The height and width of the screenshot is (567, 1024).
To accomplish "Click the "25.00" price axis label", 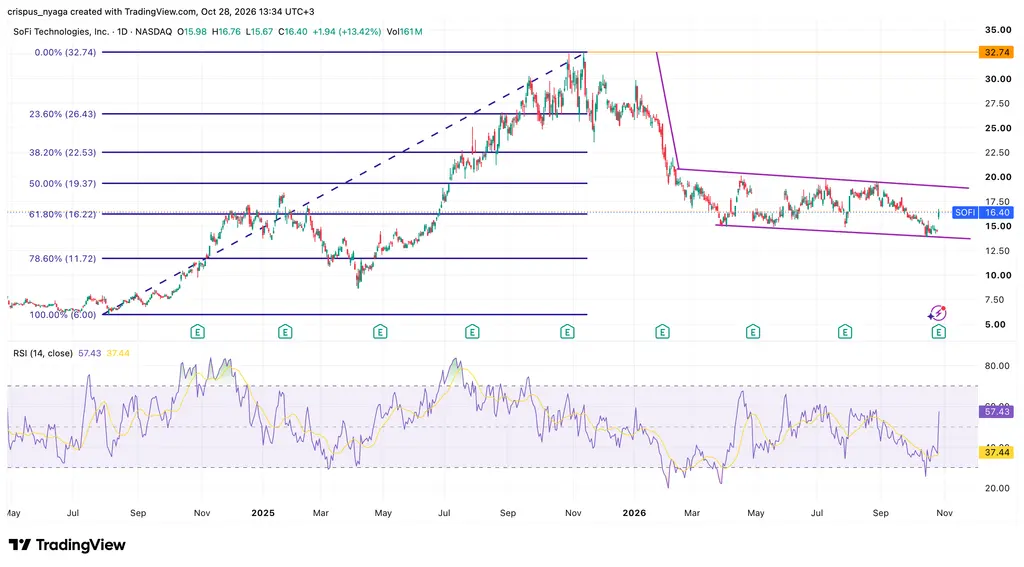I will coord(998,128).
